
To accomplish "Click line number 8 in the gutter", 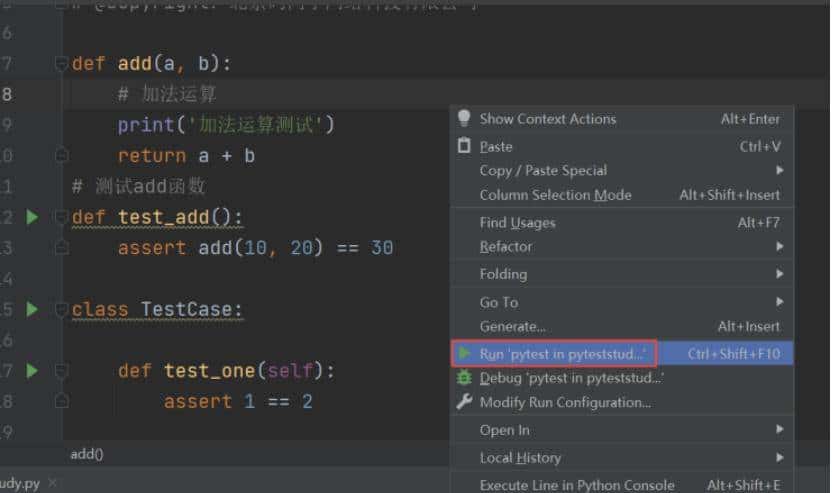I will coord(6,94).
